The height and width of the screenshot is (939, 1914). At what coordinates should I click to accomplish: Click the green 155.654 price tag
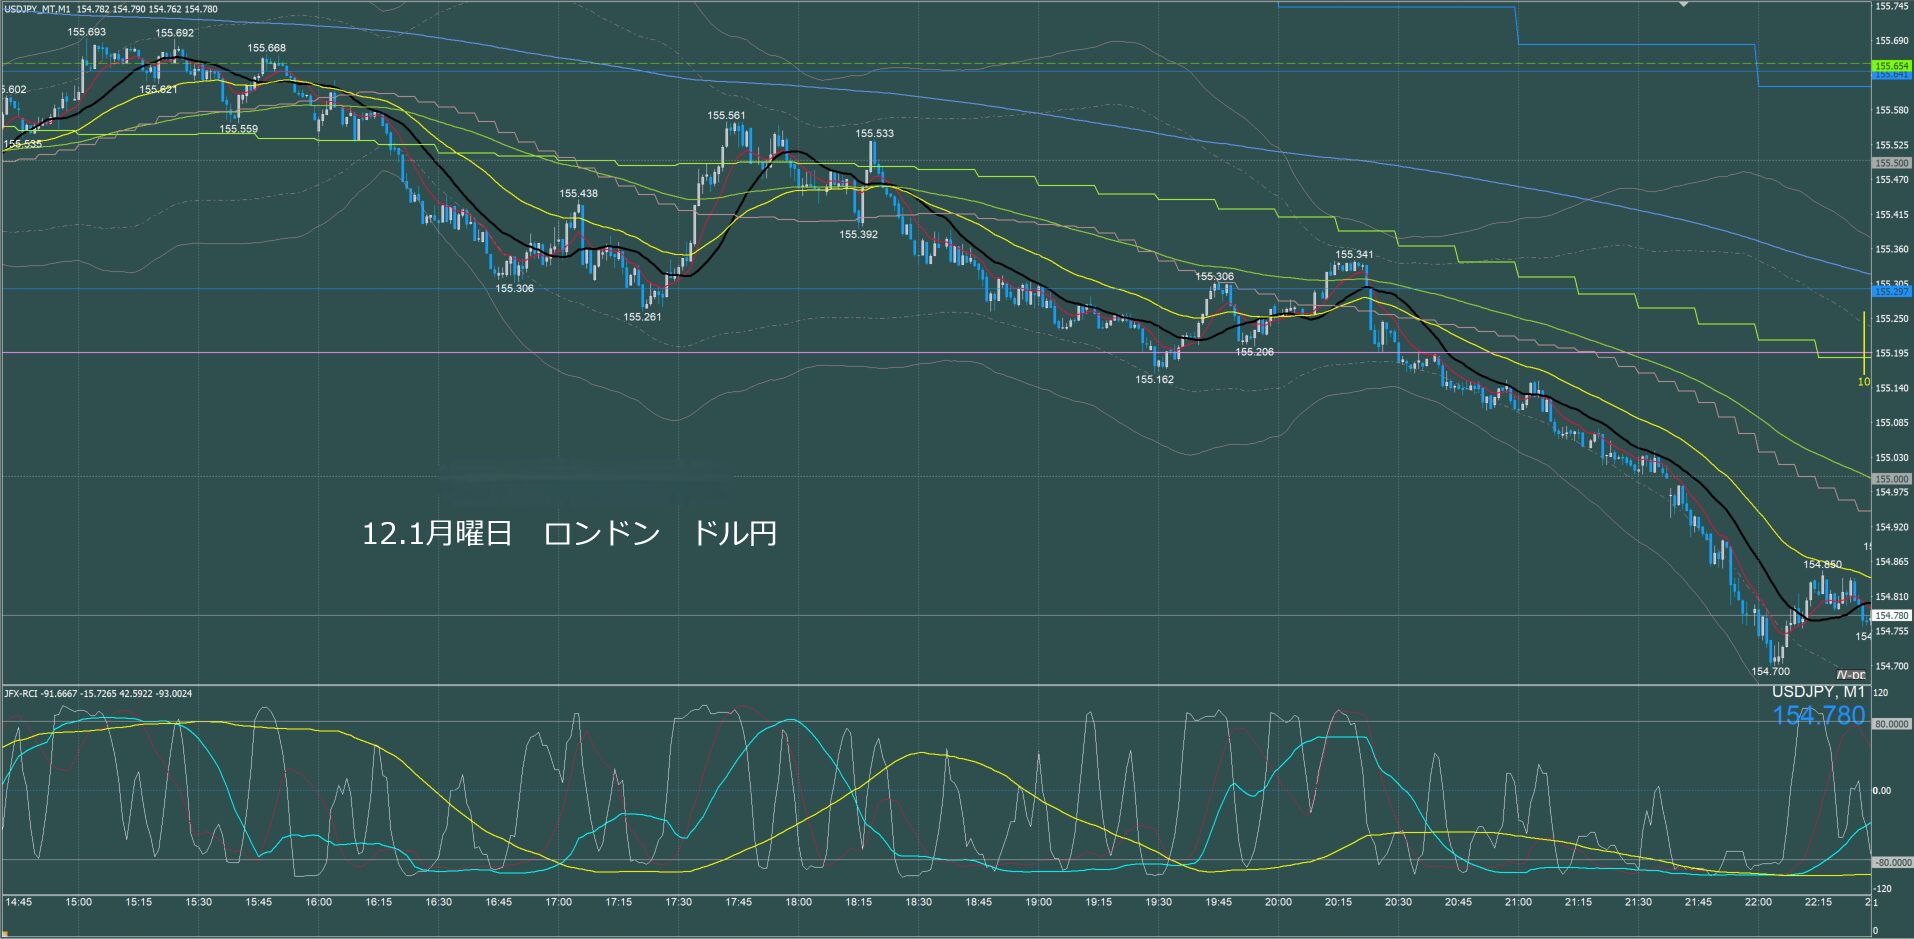pyautogui.click(x=1891, y=66)
